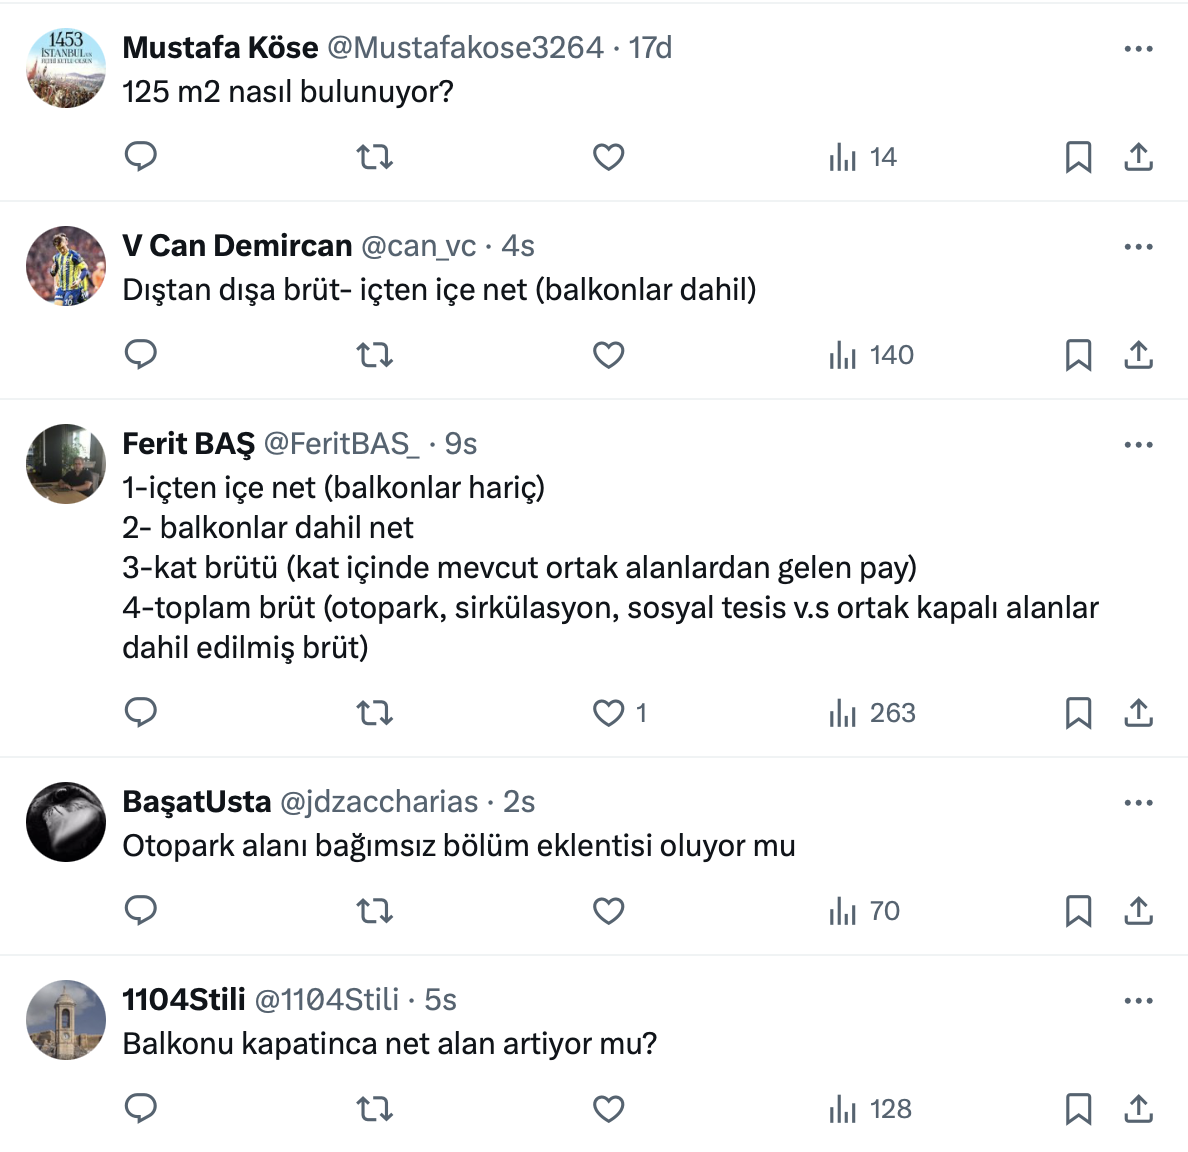Expand more options on BaşatUsta's tweet
Viewport: 1188px width, 1152px height.
1138,802
